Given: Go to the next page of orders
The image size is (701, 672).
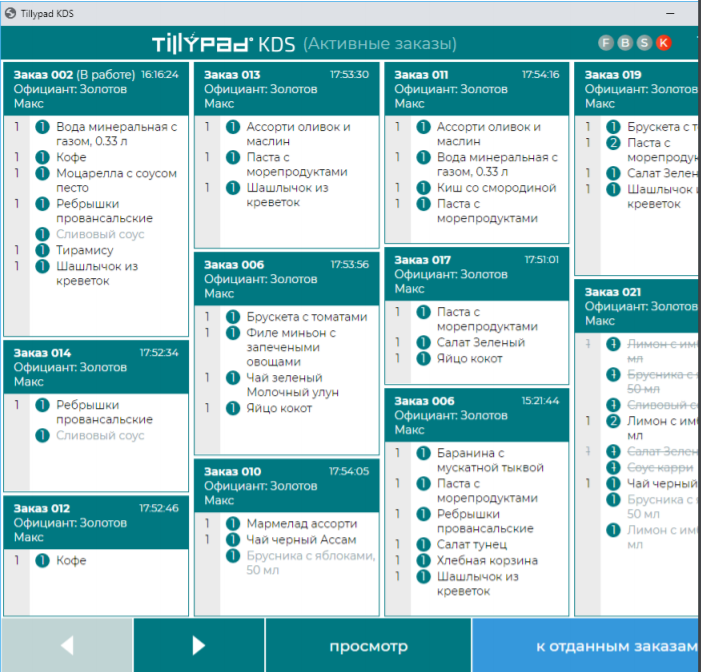Looking at the screenshot, I should [x=198, y=645].
